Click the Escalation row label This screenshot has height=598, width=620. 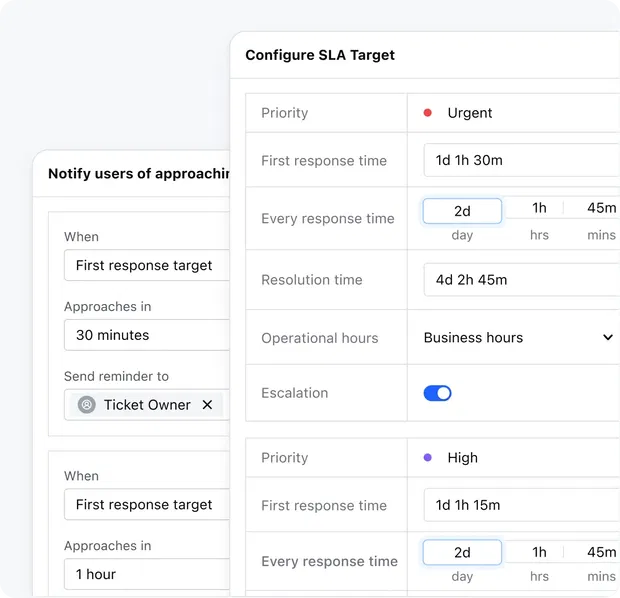(x=295, y=393)
